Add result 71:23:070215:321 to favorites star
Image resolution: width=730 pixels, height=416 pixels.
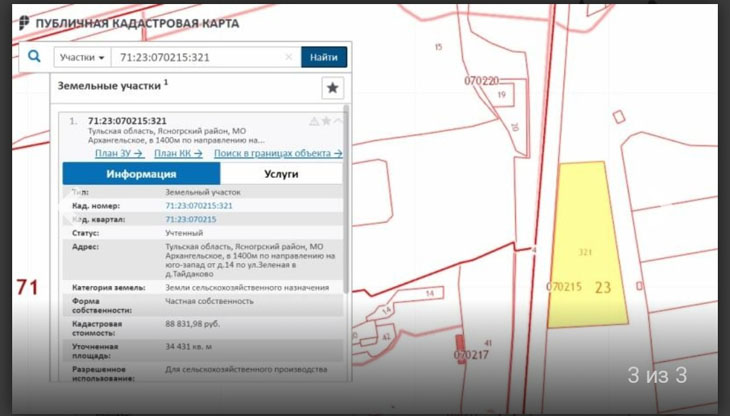[x=326, y=121]
